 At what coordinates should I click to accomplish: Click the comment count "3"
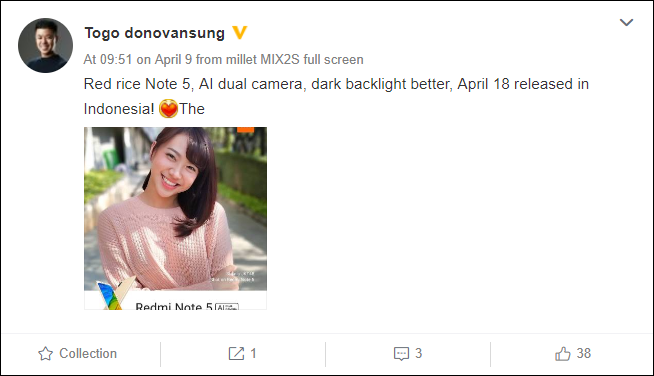point(419,353)
